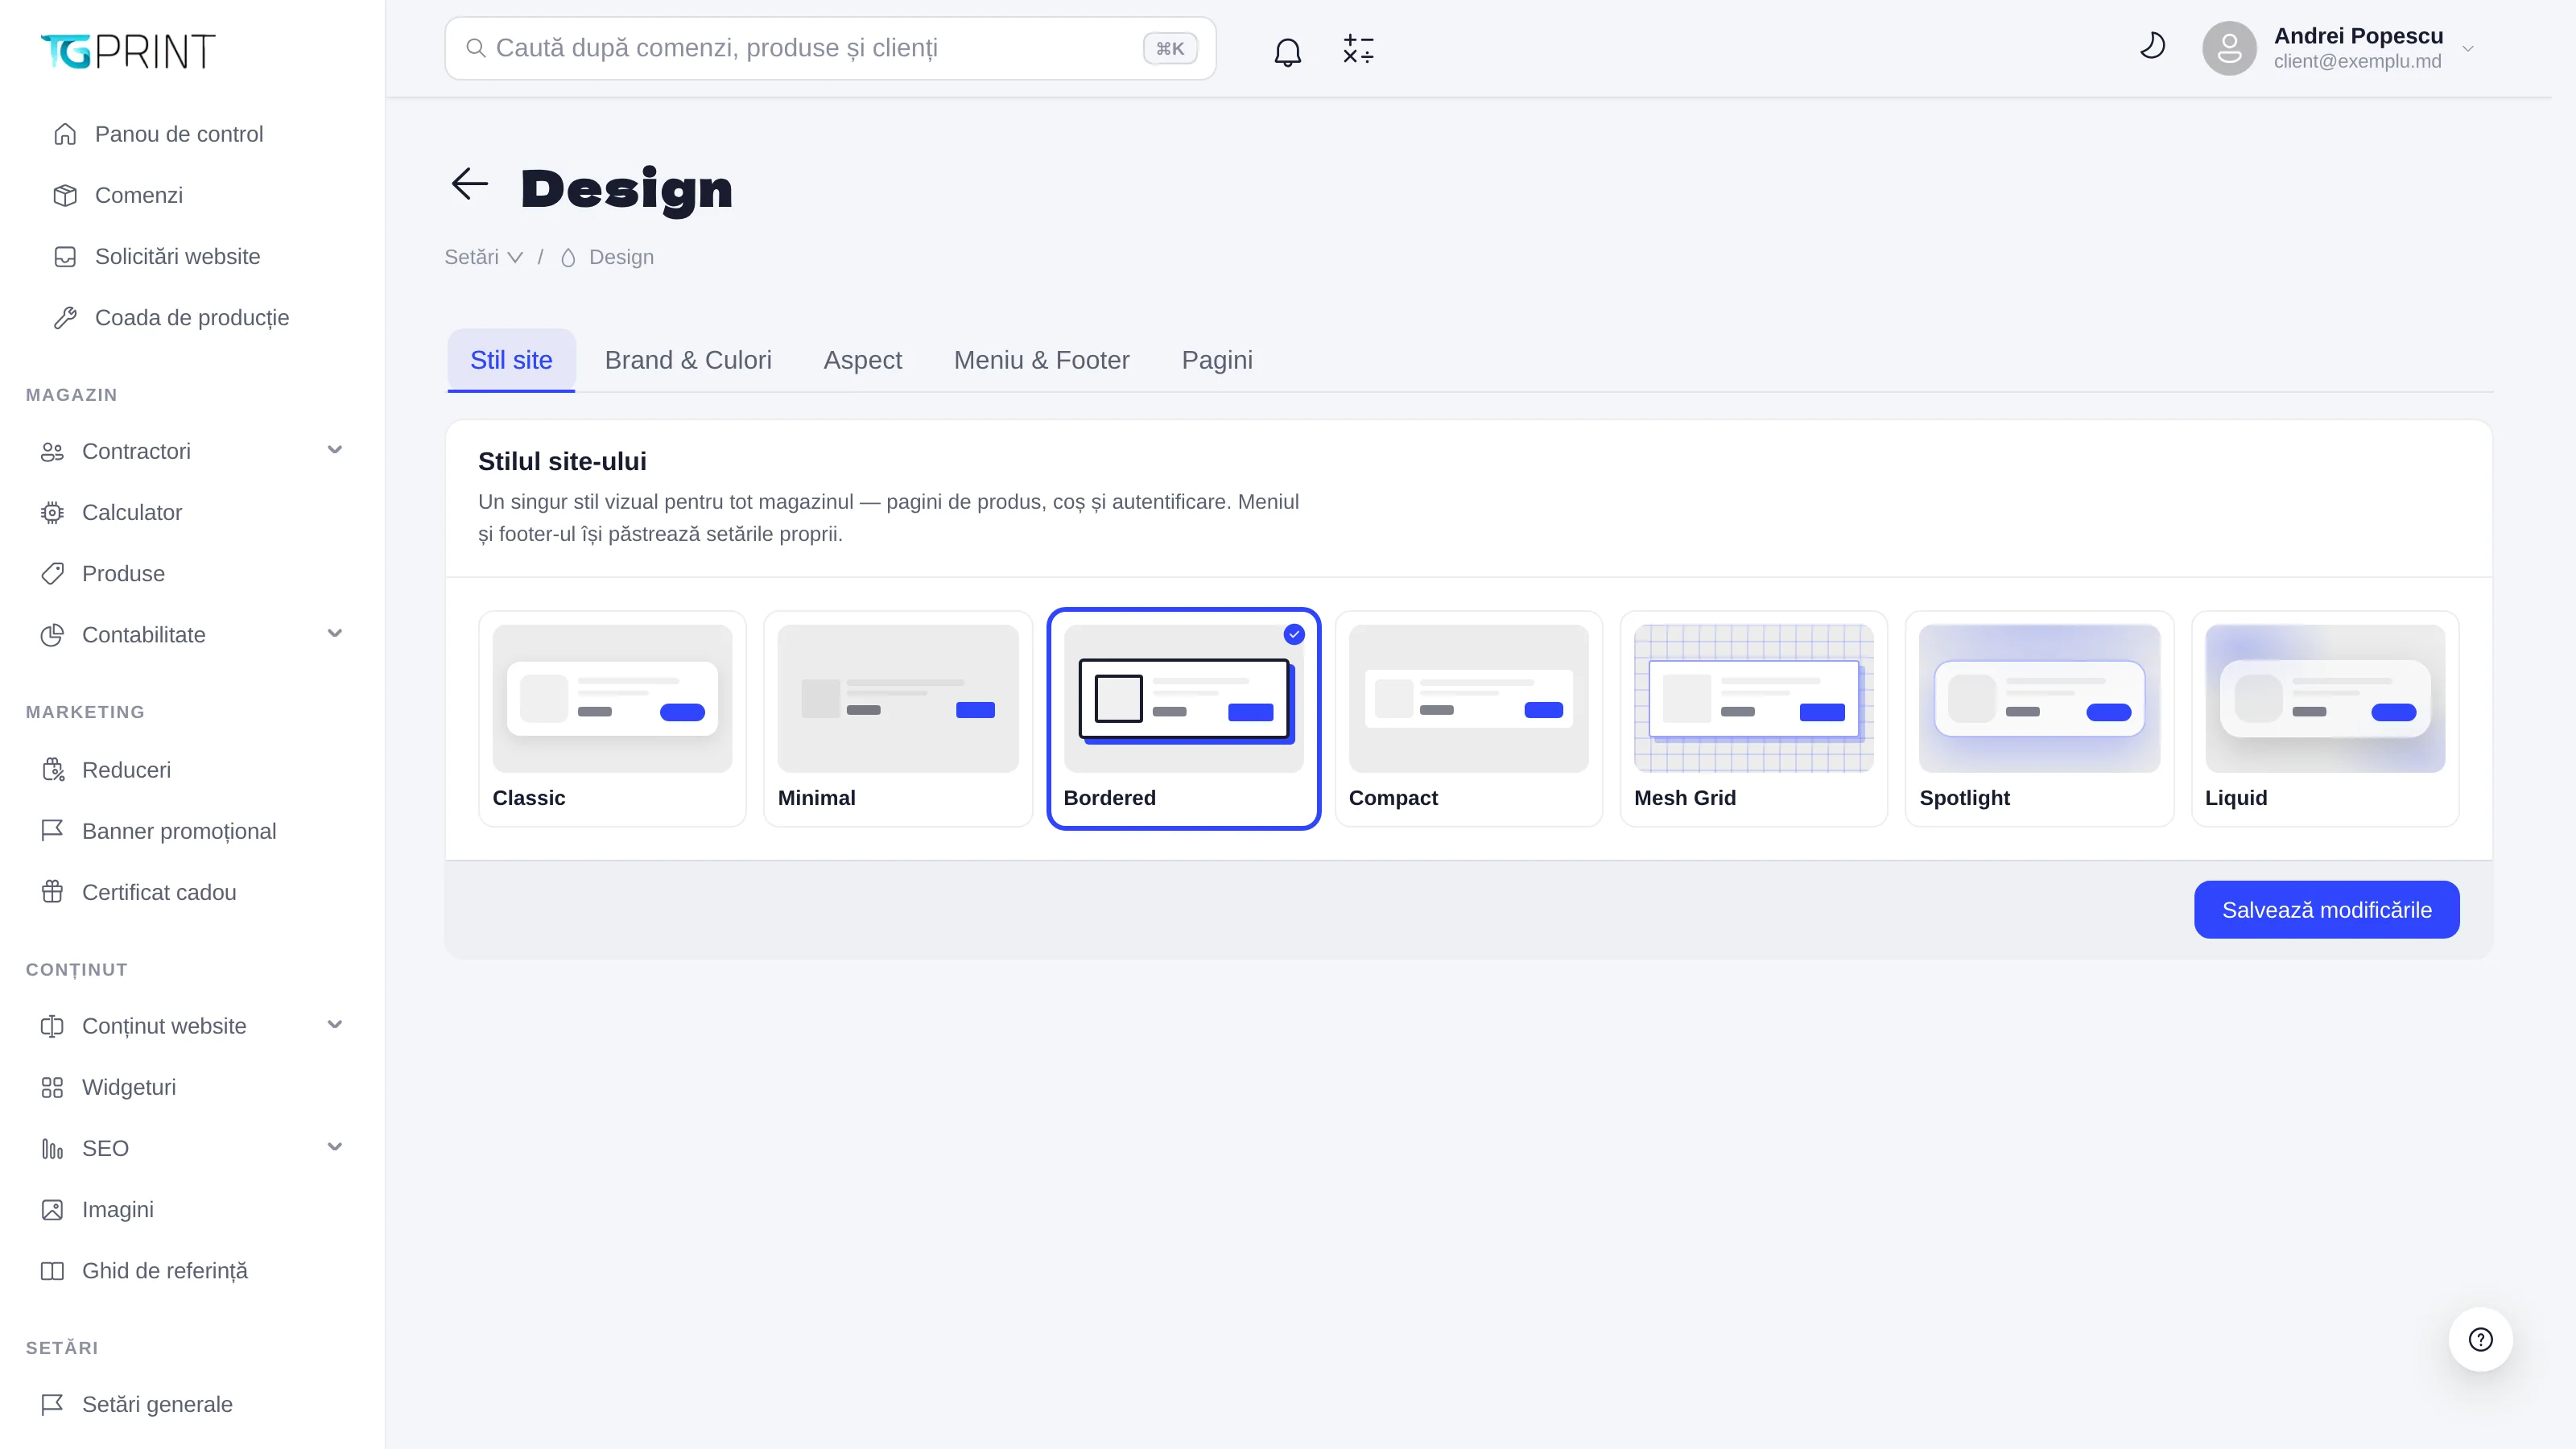The width and height of the screenshot is (2576, 1449).
Task: Click the Banner promoțional flag icon
Action: (x=52, y=831)
